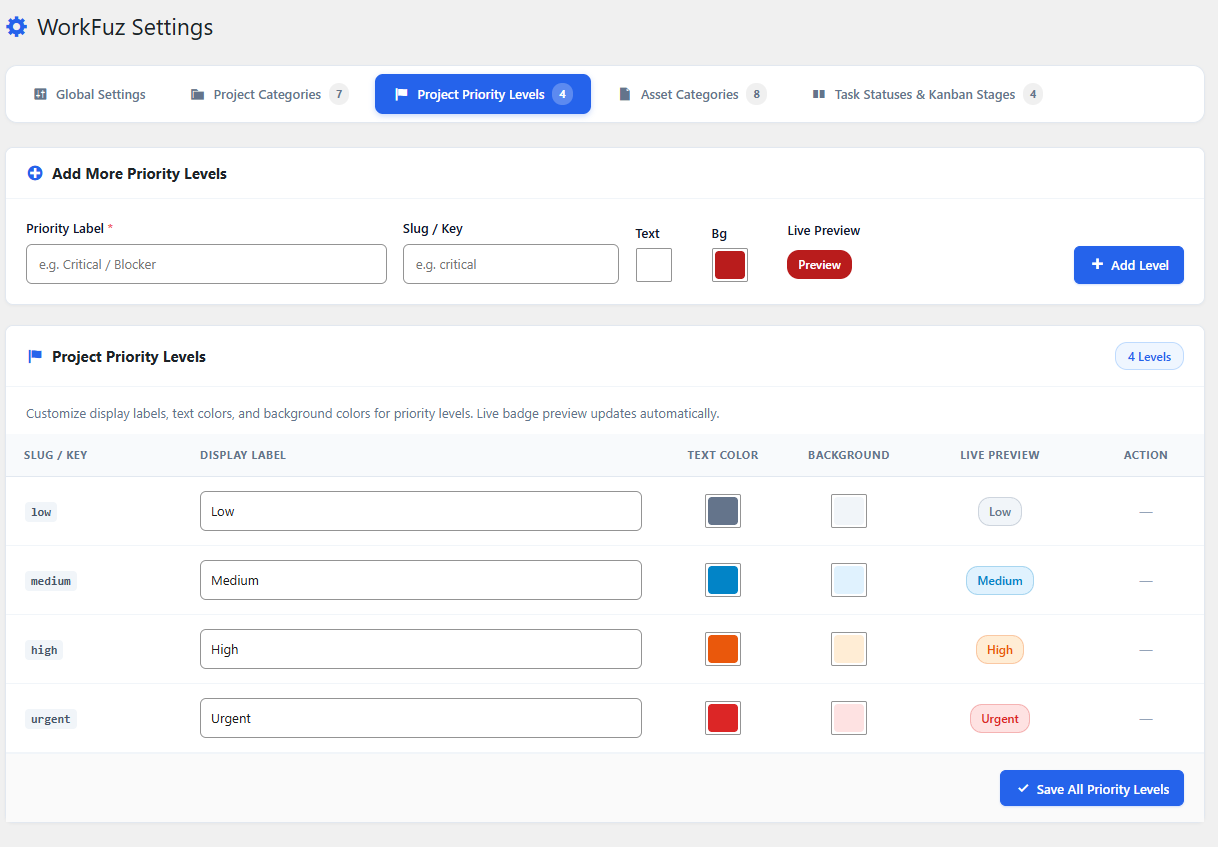Change the Urgent text color swatch
This screenshot has height=847, width=1218.
tap(723, 718)
